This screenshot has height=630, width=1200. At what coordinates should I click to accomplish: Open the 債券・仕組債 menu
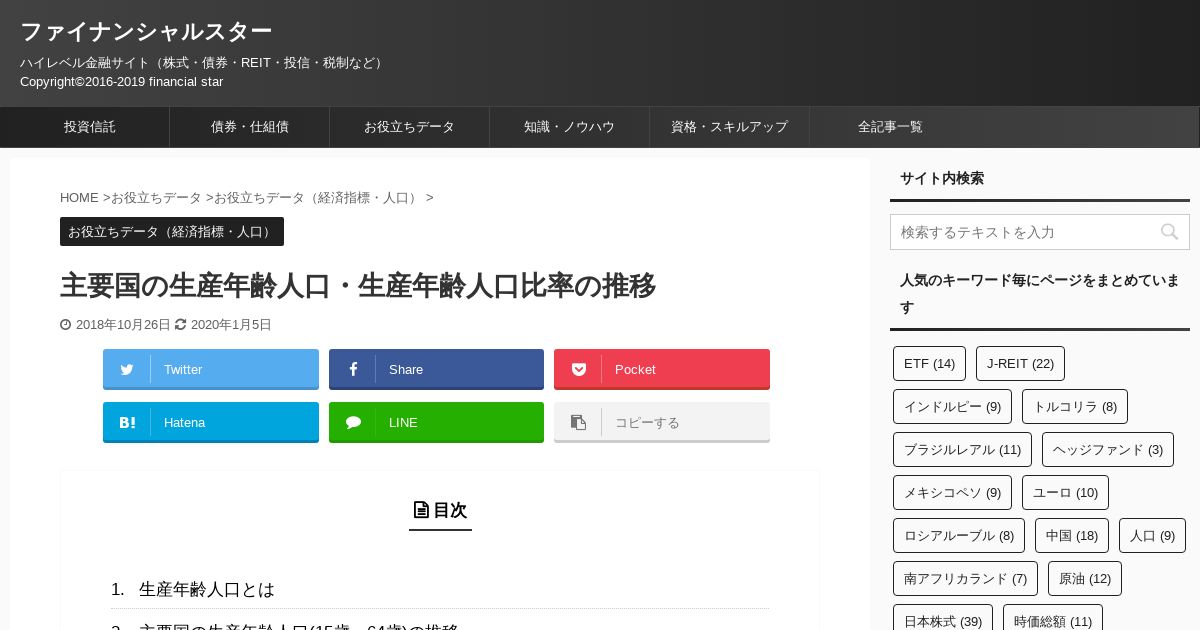[250, 127]
